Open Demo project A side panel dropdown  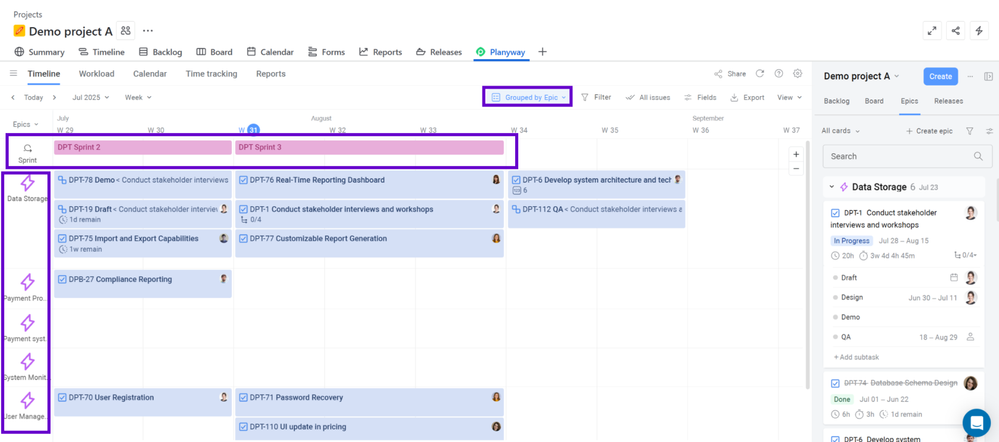861,76
